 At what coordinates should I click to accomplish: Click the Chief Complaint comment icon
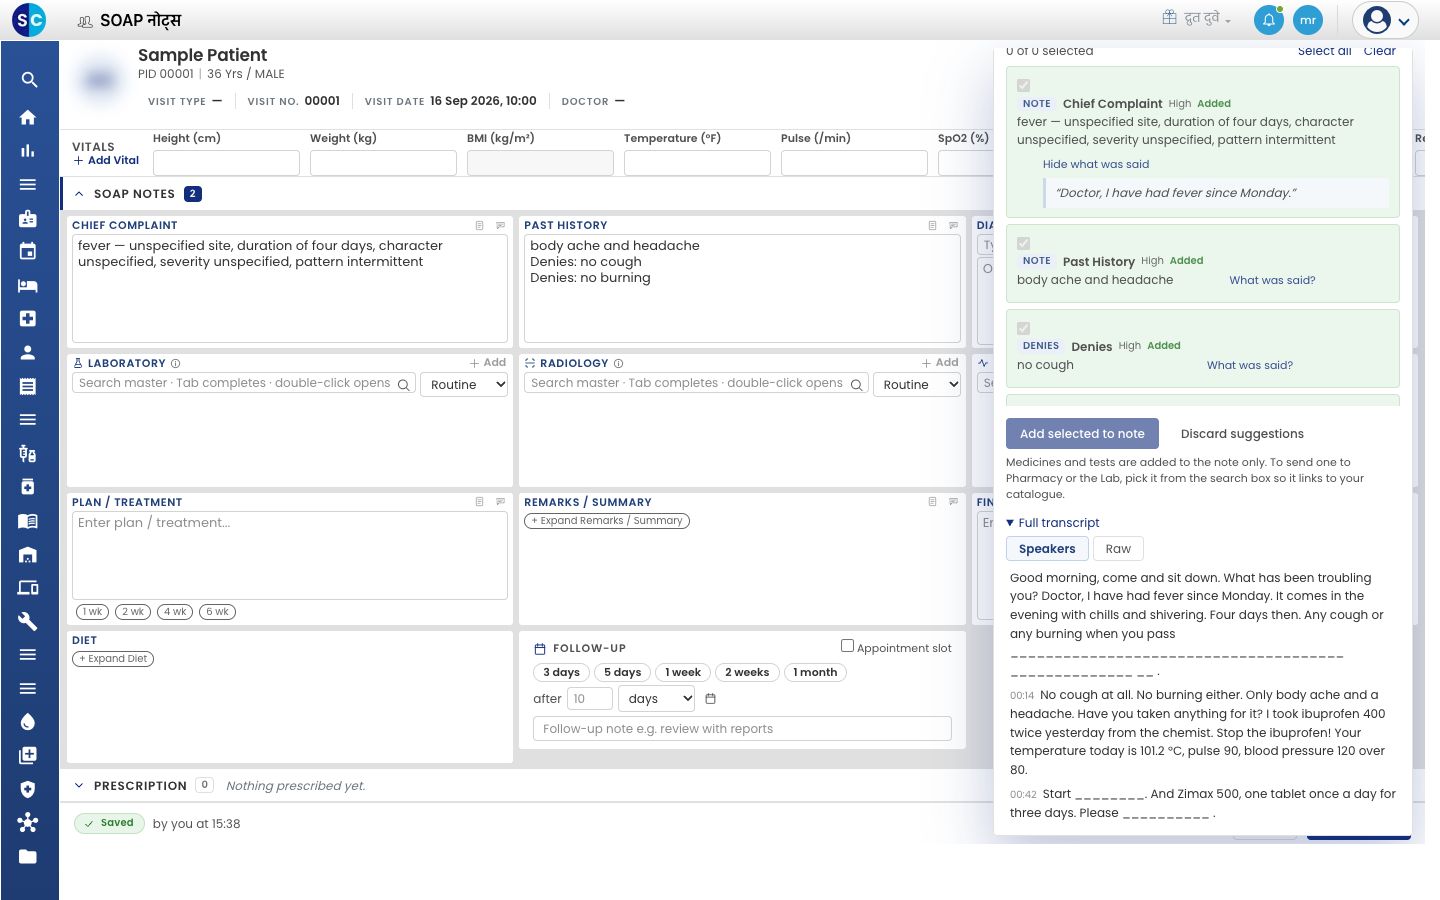tap(500, 226)
